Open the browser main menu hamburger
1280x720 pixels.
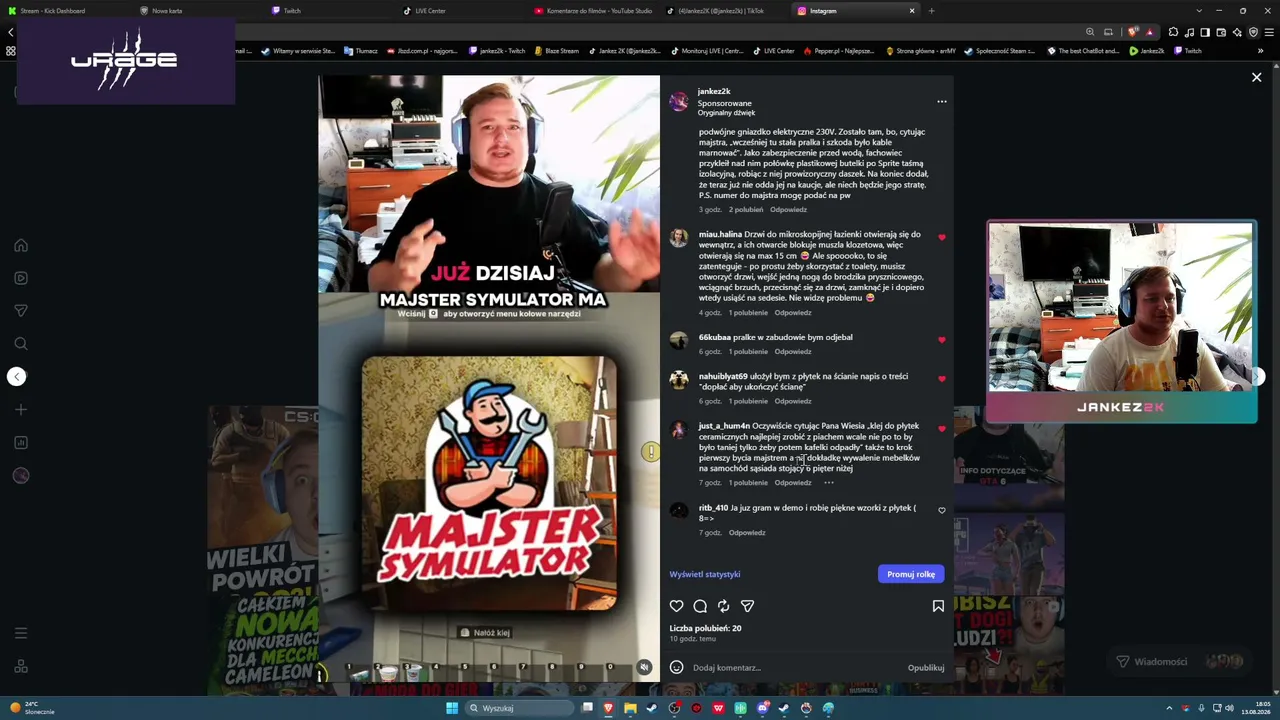(1267, 32)
